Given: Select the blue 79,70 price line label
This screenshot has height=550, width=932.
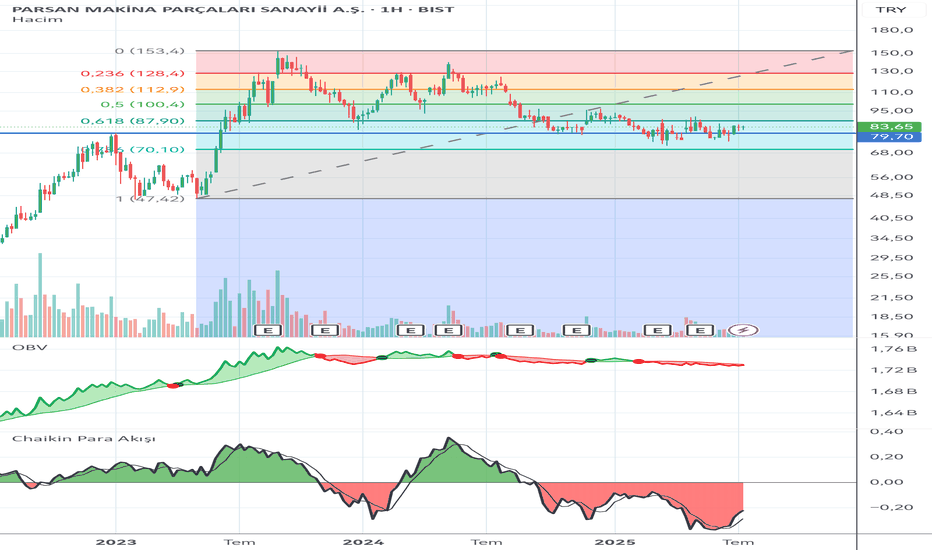Looking at the screenshot, I should [892, 137].
